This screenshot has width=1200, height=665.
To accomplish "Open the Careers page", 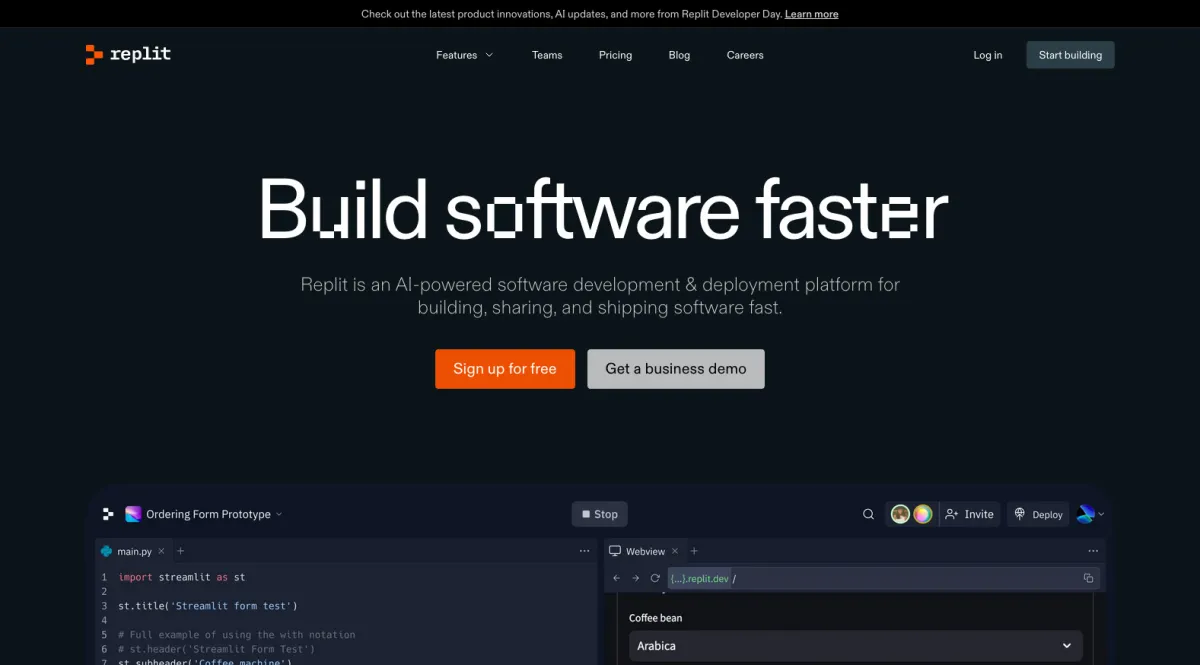I will click(745, 55).
